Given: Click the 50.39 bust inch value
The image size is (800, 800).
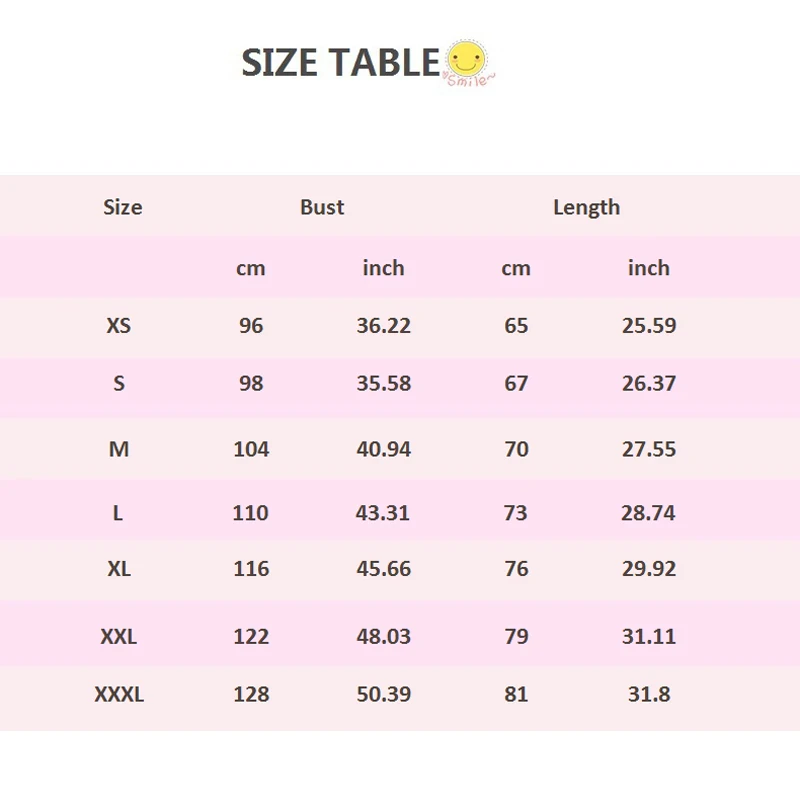Looking at the screenshot, I should 384,694.
